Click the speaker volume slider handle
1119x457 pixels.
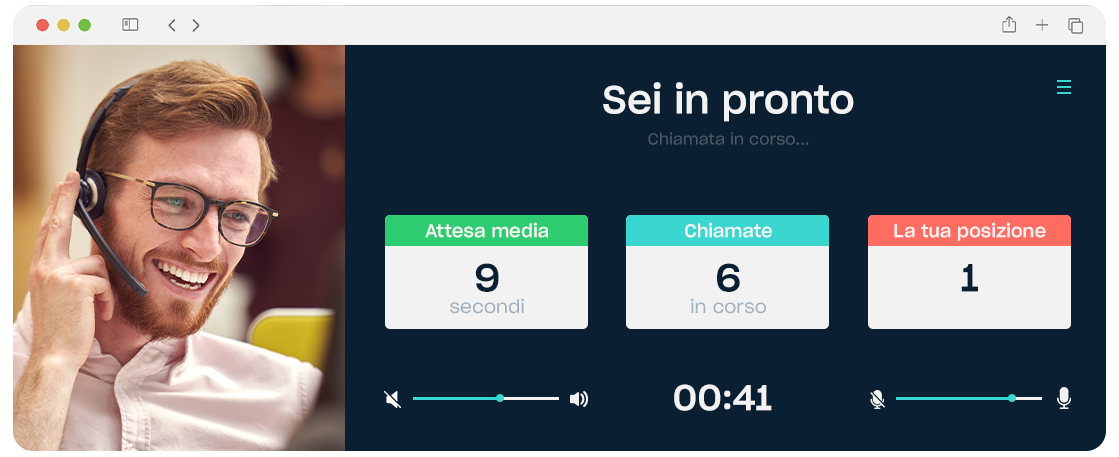[500, 398]
